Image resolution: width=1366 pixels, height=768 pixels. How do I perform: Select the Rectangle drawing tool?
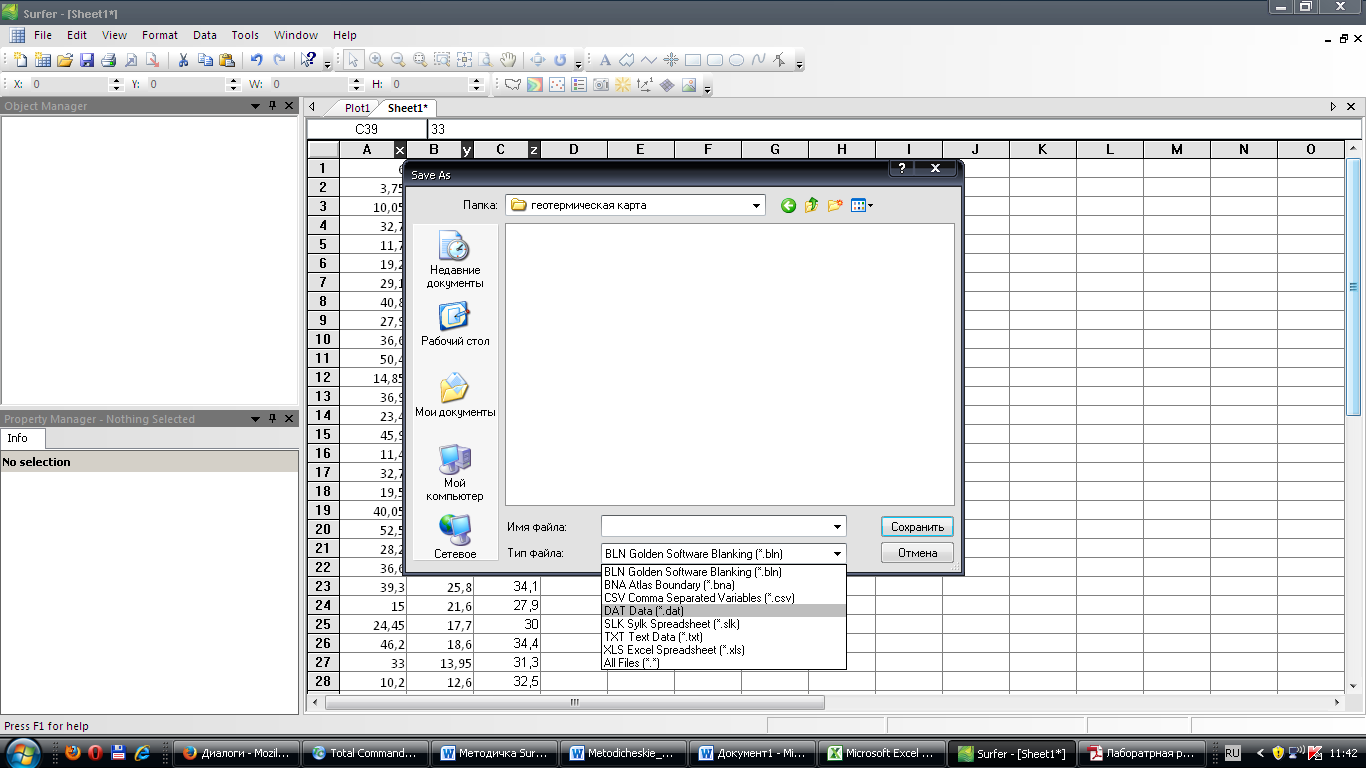tap(692, 60)
